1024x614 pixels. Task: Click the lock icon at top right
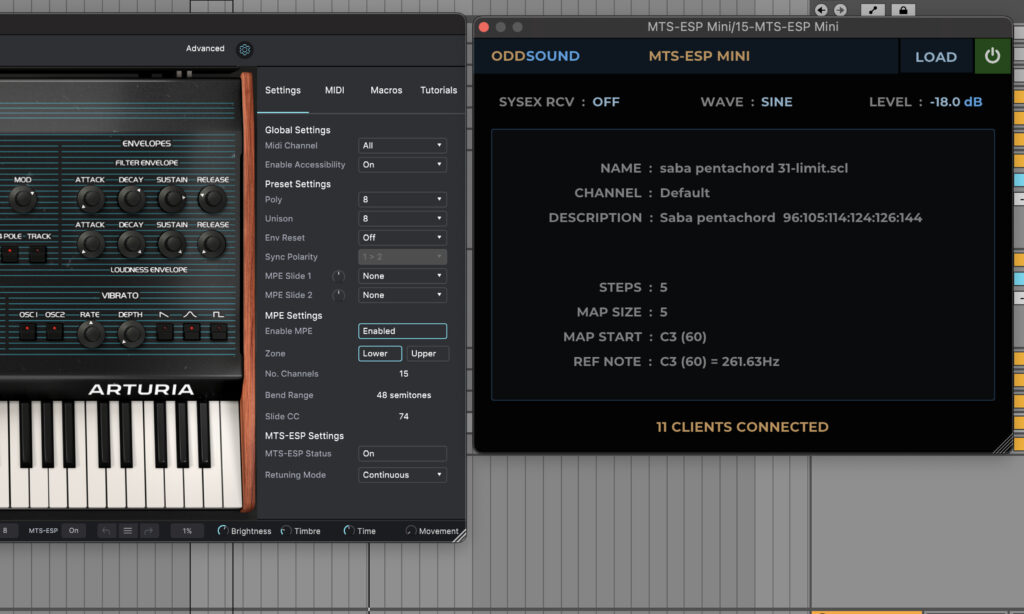[x=903, y=10]
